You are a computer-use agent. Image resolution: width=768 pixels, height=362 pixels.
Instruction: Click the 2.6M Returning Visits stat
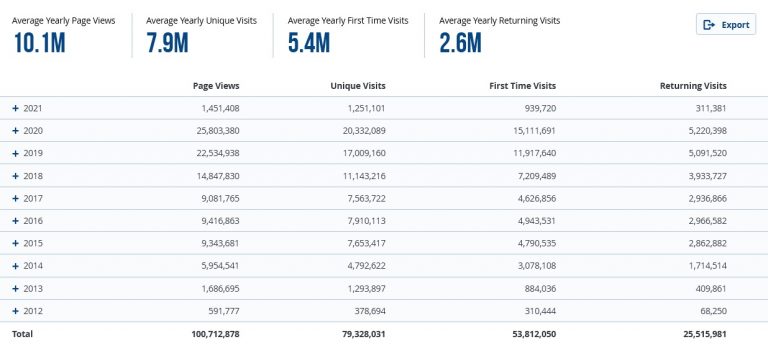(x=460, y=43)
